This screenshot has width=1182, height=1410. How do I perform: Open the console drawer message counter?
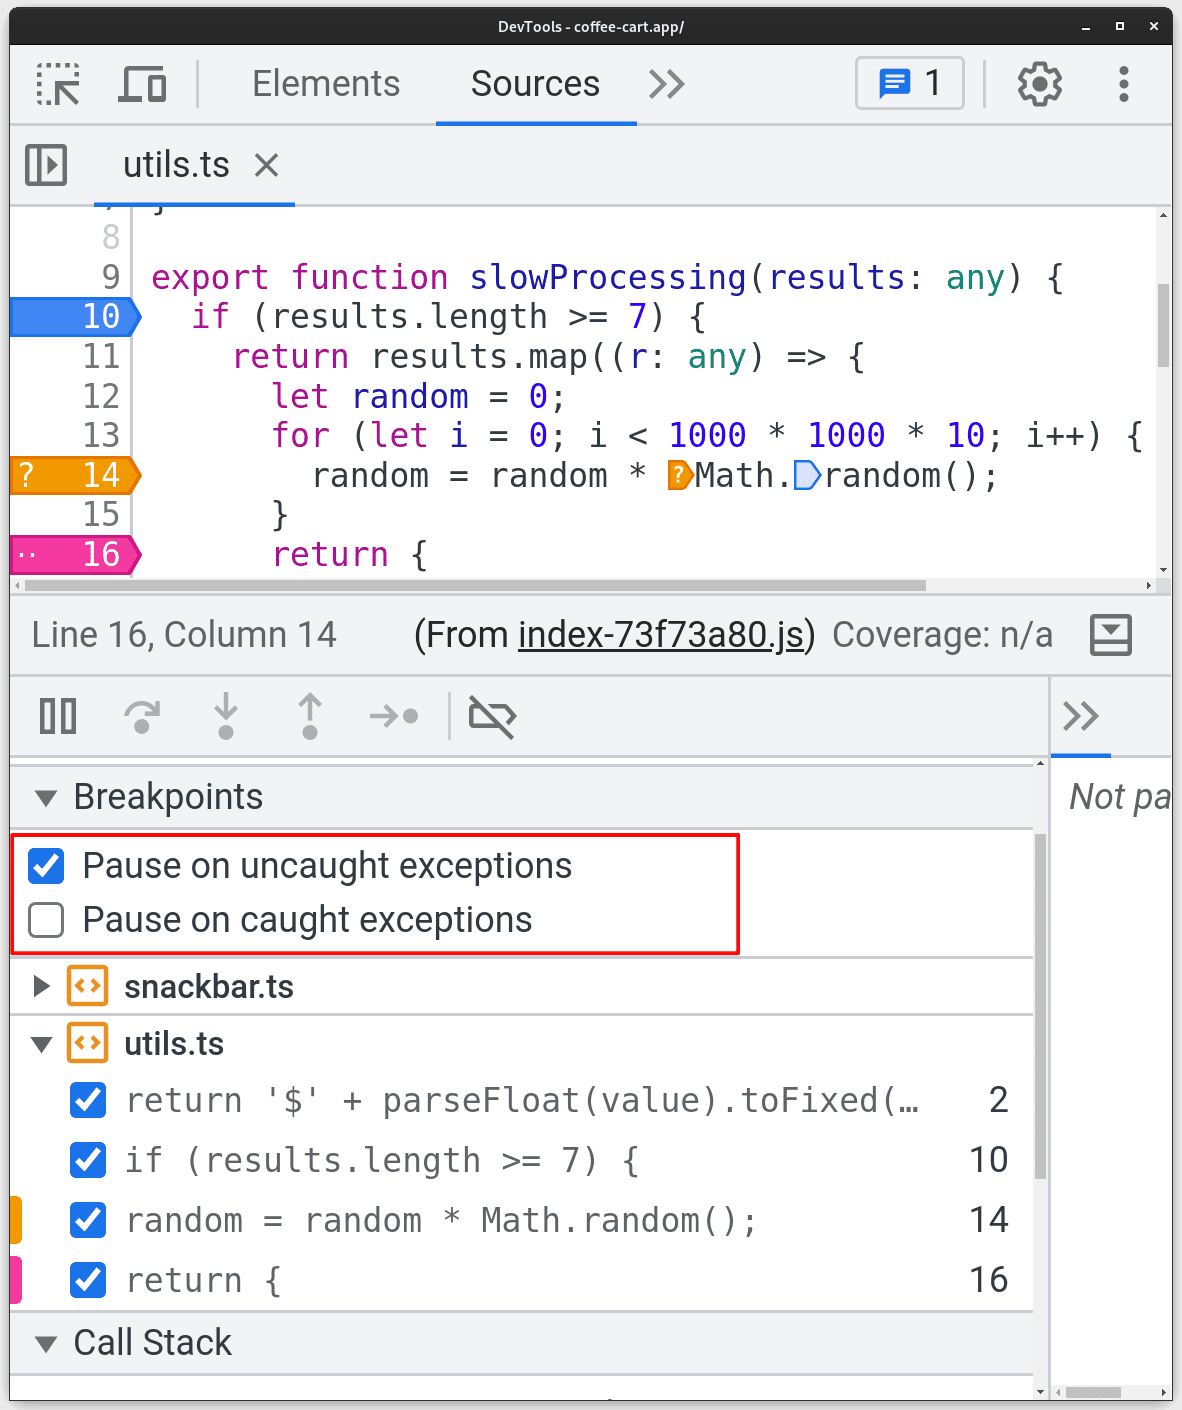pyautogui.click(x=908, y=84)
